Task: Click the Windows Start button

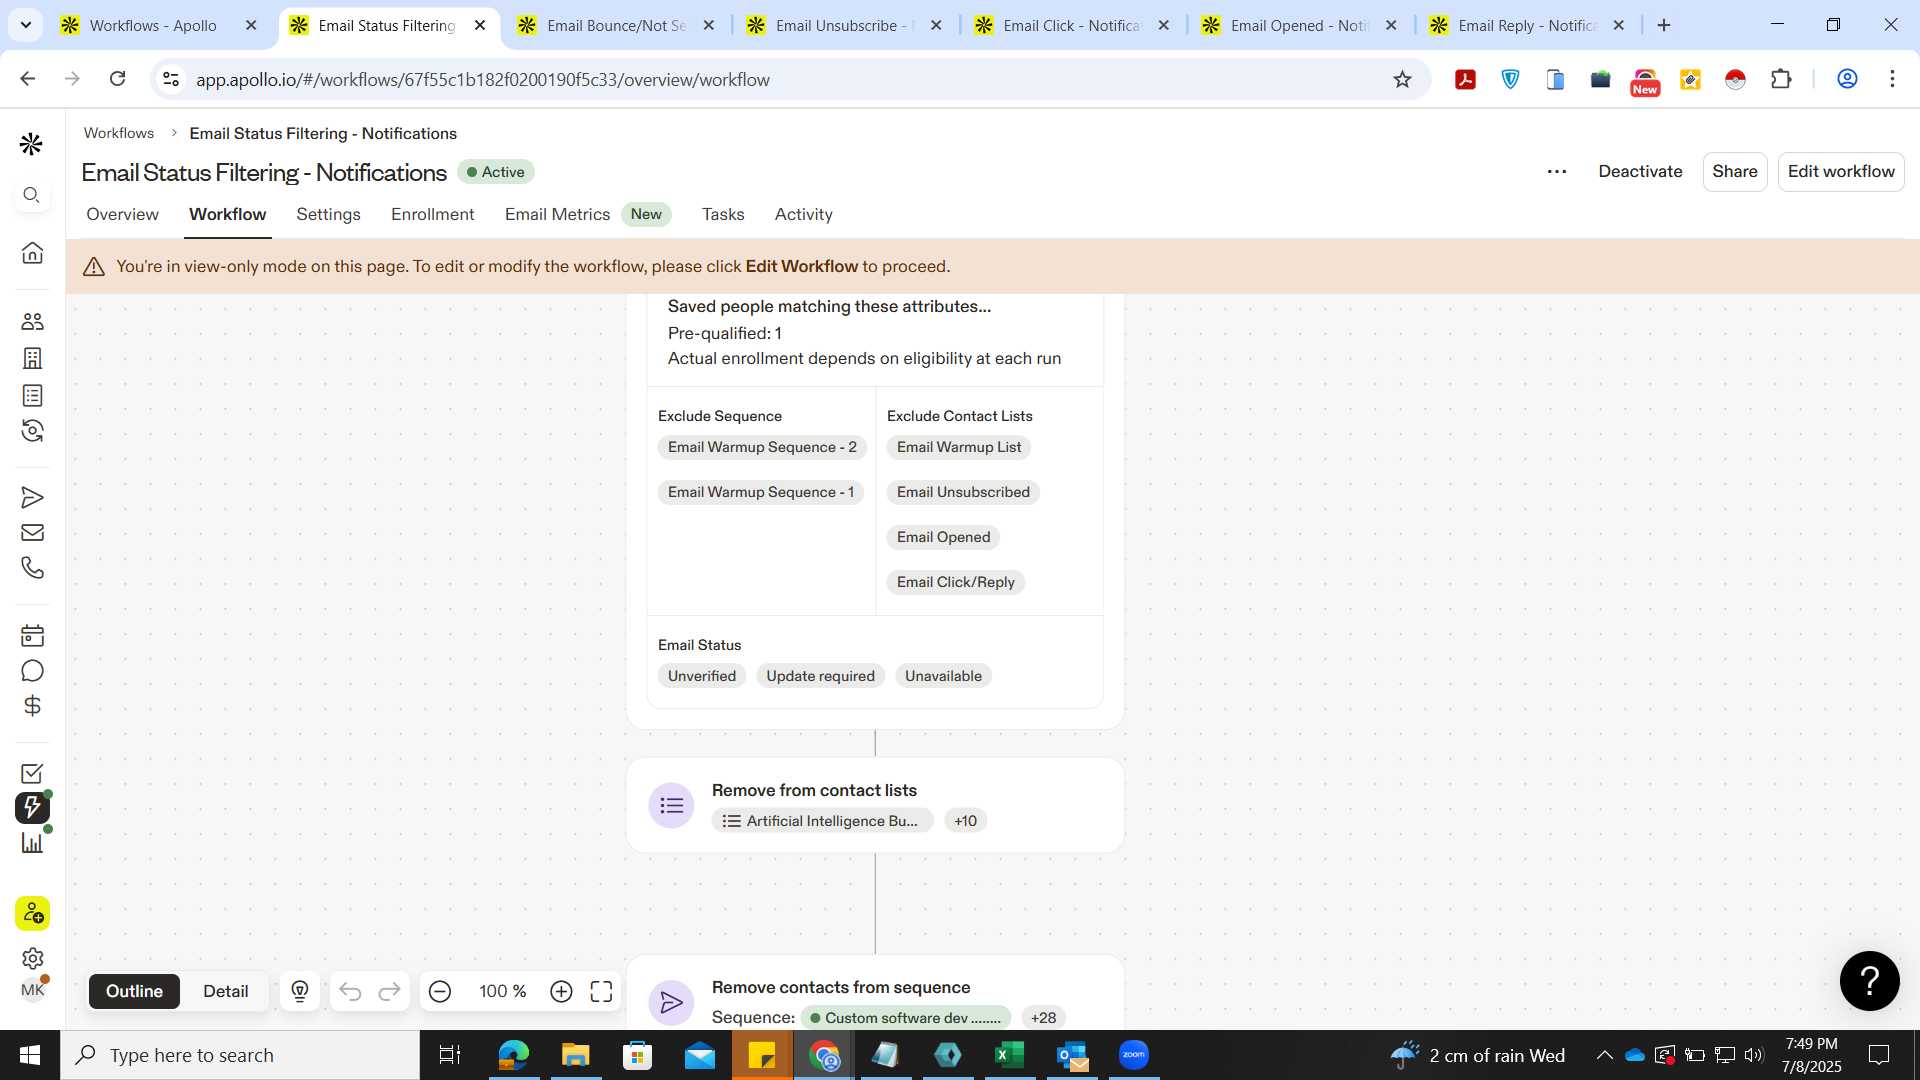Action: (x=30, y=1055)
